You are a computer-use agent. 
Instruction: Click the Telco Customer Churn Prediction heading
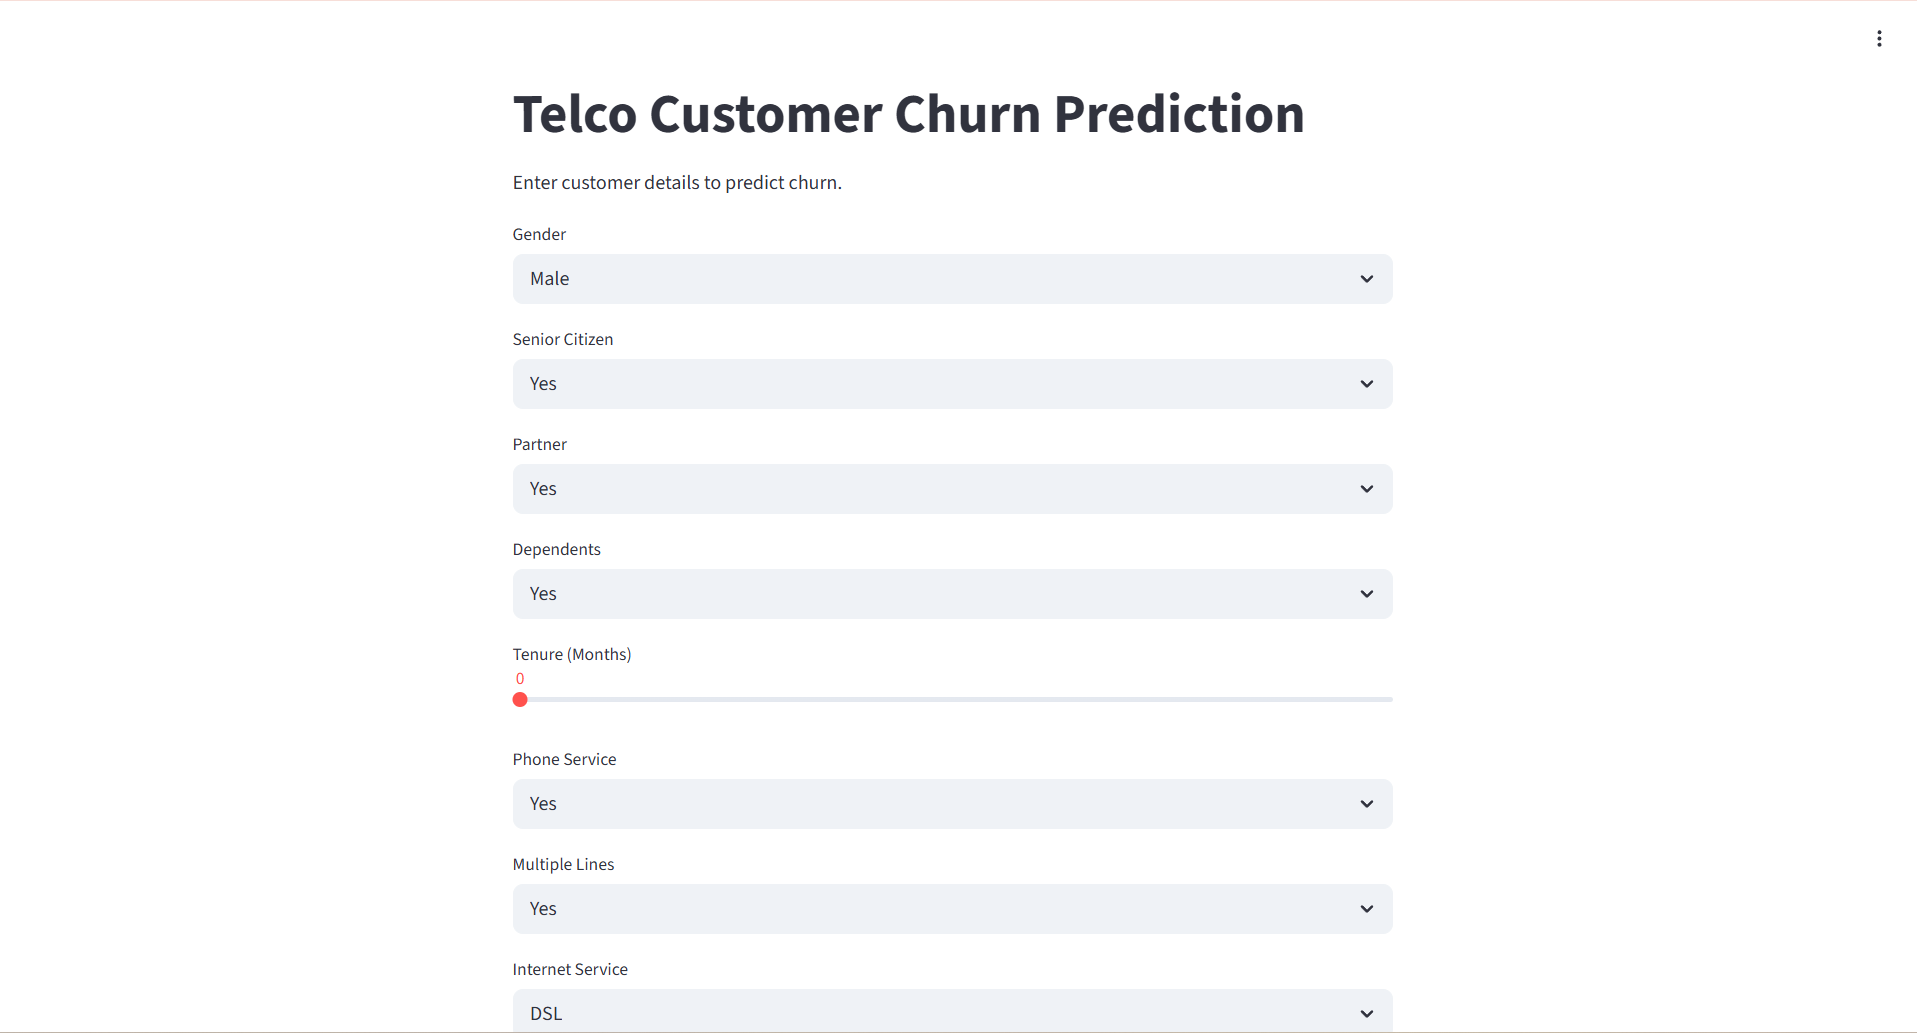click(908, 114)
